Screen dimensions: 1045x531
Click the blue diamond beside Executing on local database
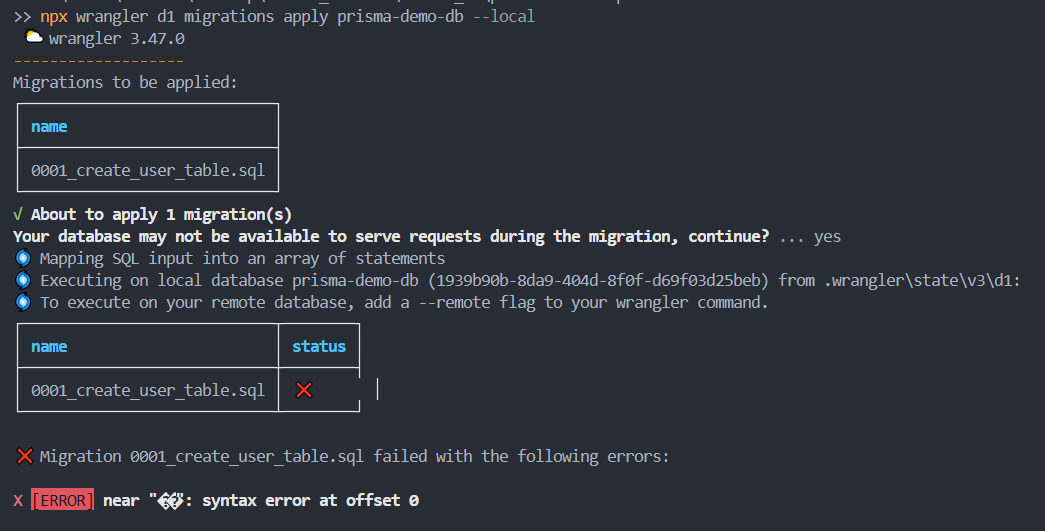pos(23,280)
